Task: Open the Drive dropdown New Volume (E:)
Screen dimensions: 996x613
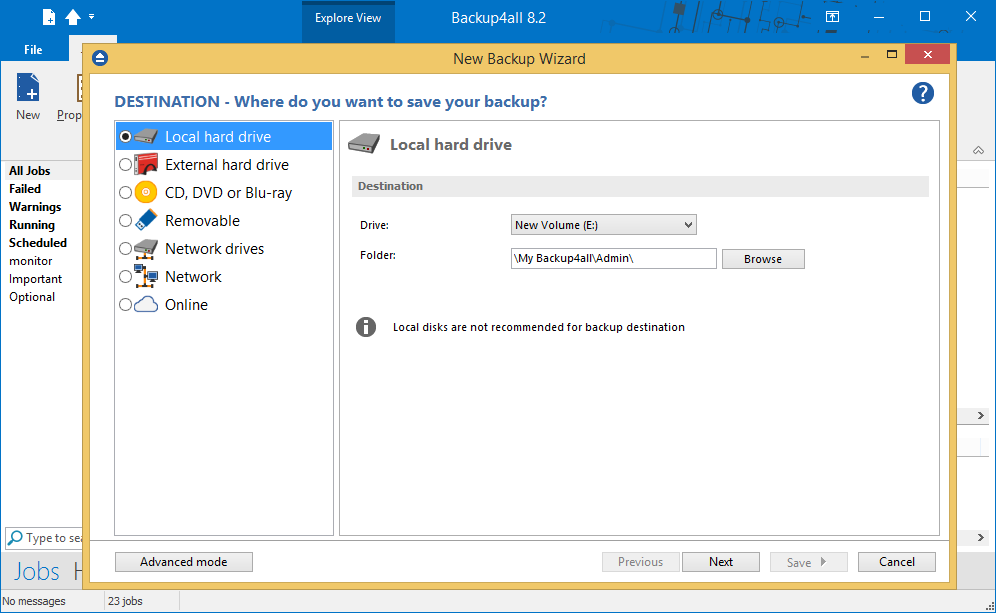Action: (603, 225)
